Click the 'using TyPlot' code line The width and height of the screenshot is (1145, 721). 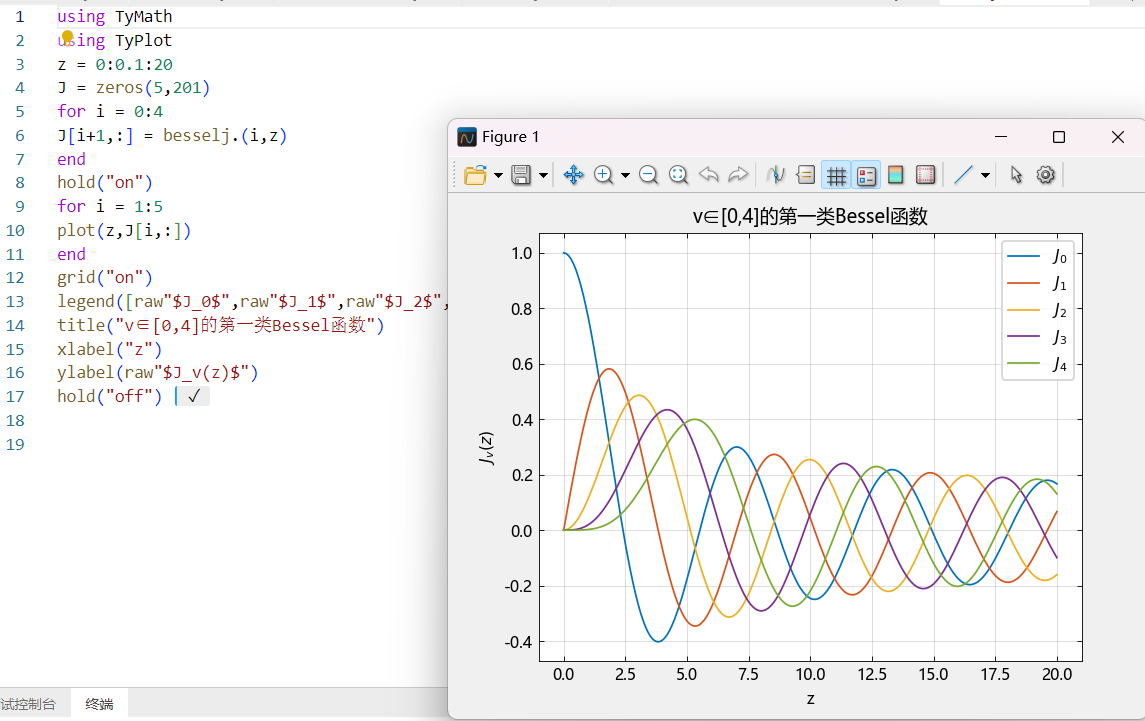115,40
